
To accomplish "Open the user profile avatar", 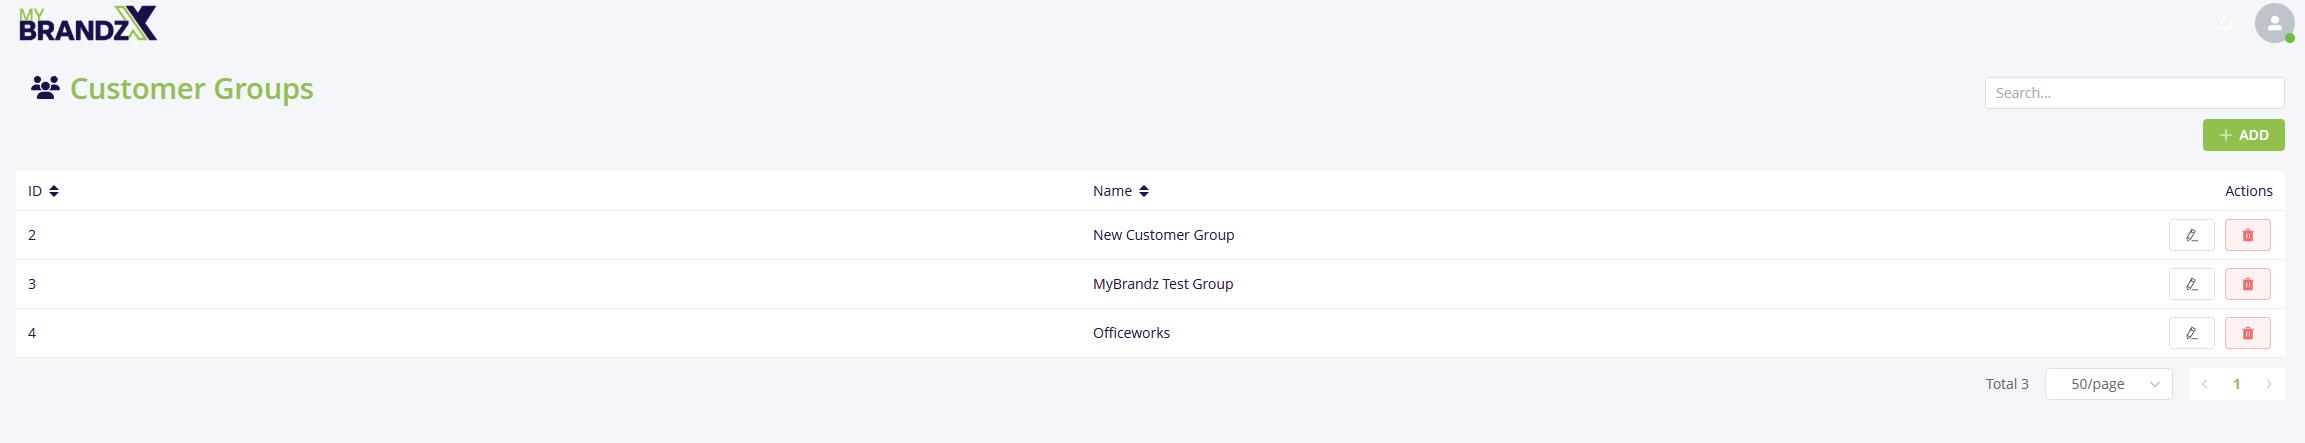I will click(2274, 23).
